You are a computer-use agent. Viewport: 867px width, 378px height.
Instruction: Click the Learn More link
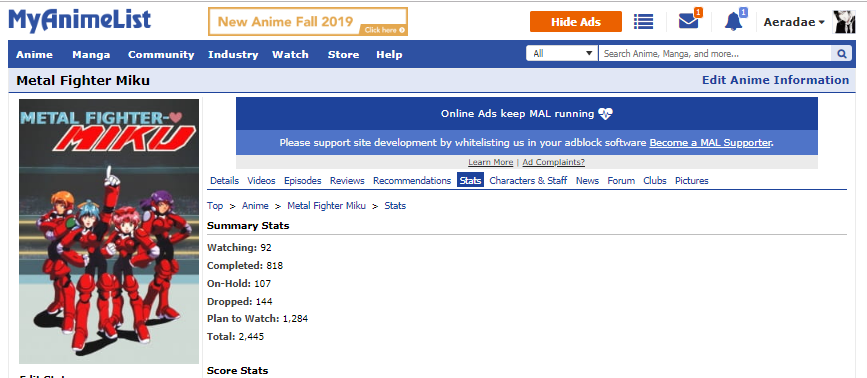click(490, 162)
